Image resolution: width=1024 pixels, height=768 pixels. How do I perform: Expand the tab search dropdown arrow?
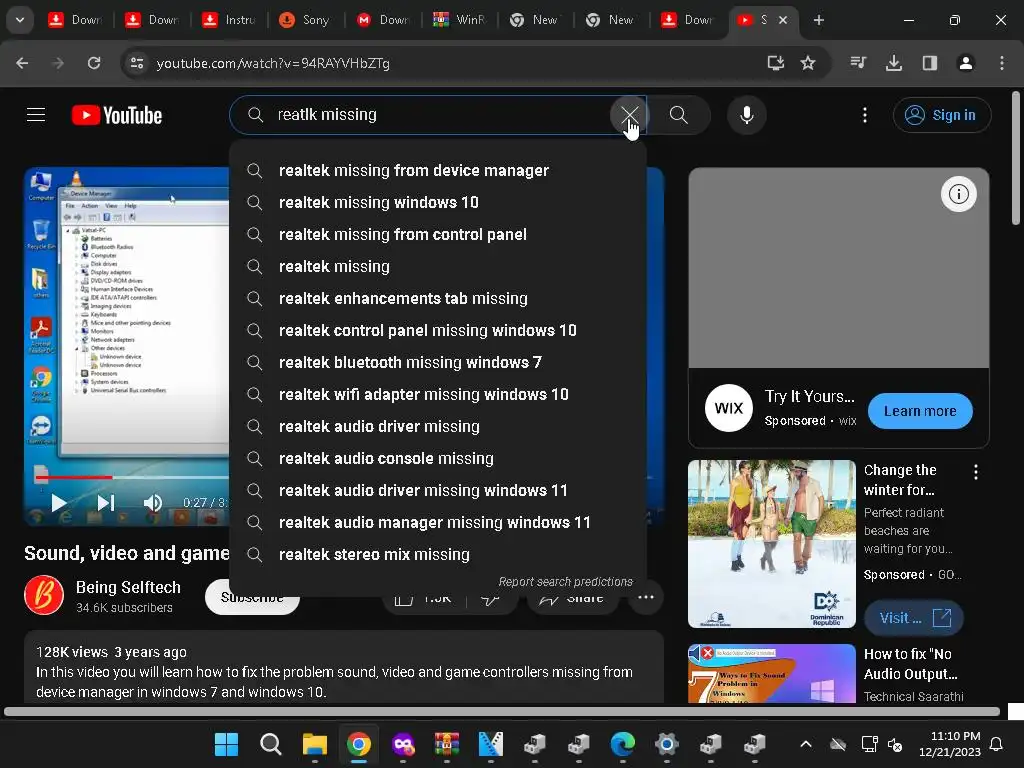tap(20, 20)
